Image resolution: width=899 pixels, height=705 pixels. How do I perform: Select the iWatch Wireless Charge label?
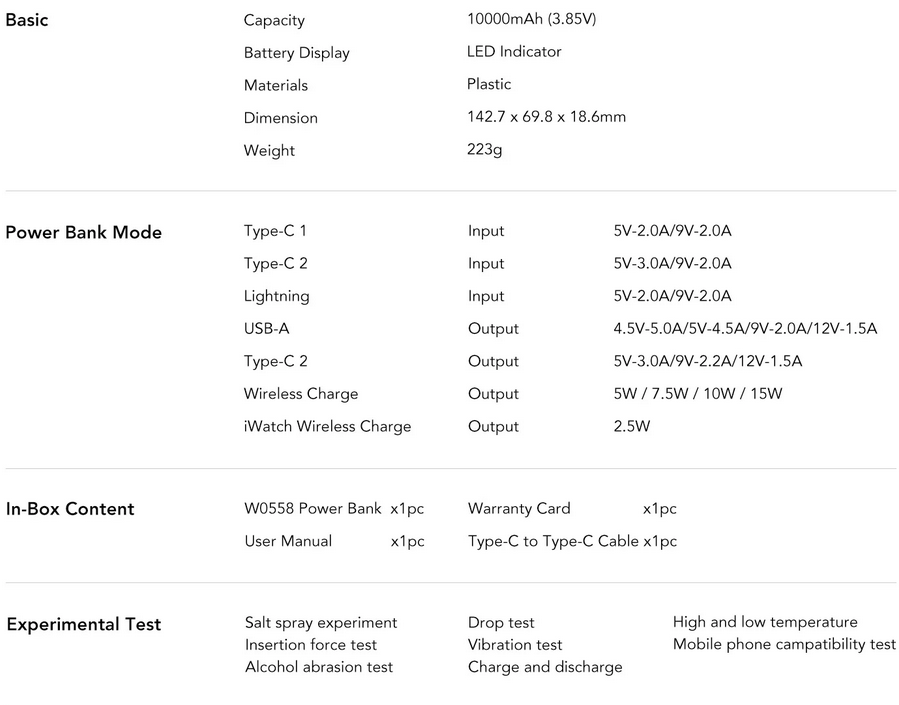pyautogui.click(x=327, y=426)
